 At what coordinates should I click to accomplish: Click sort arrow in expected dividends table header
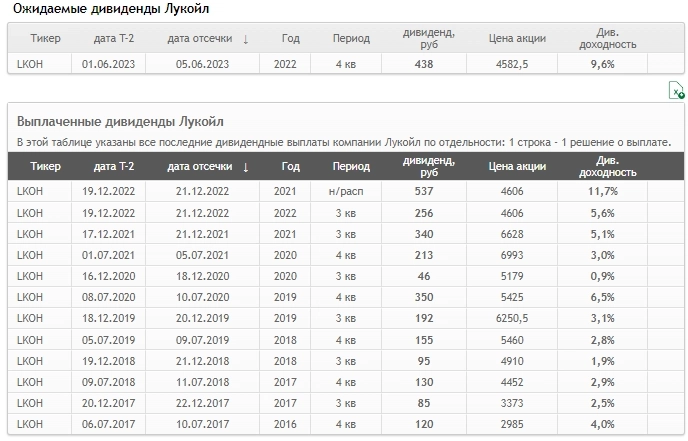[x=246, y=39]
